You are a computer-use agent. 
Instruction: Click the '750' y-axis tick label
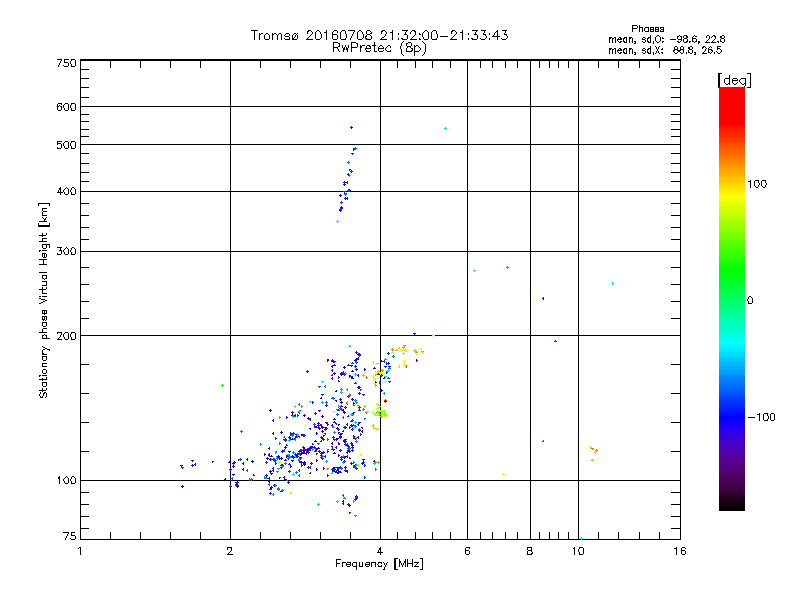click(x=67, y=63)
